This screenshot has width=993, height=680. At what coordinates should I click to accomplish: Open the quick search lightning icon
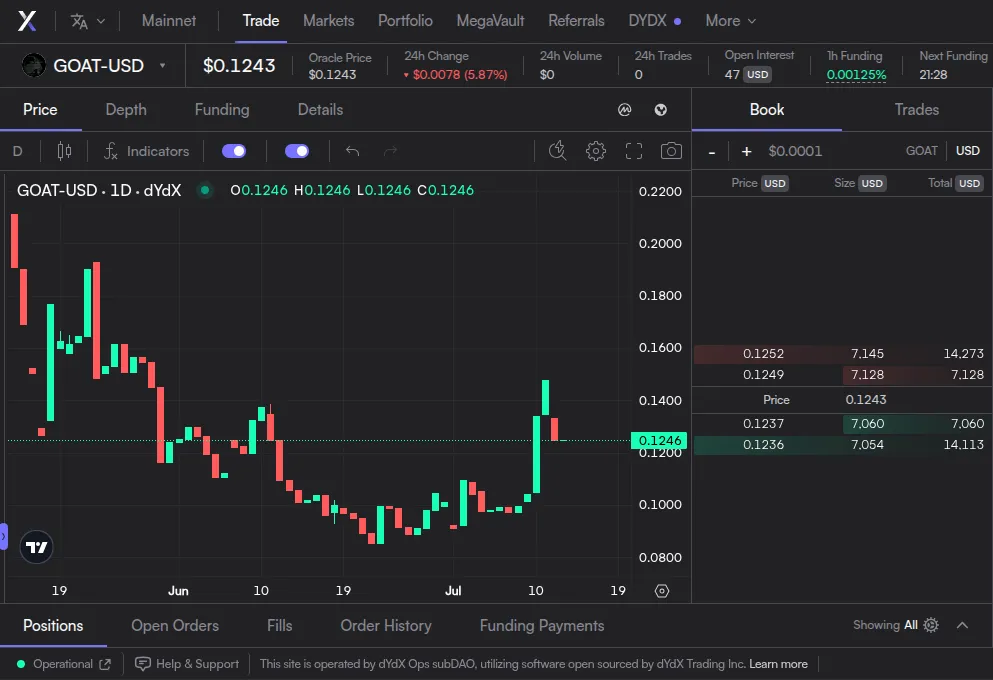557,151
